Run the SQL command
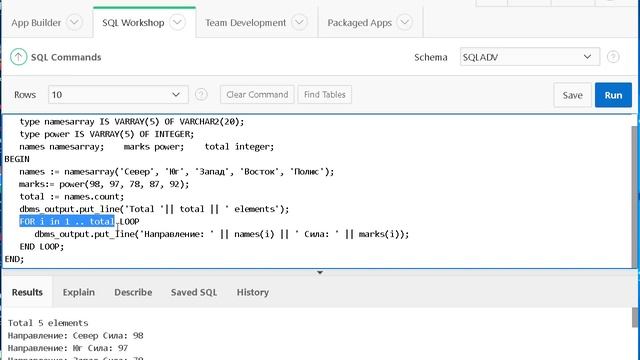Image resolution: width=640 pixels, height=360 pixels. 613,95
